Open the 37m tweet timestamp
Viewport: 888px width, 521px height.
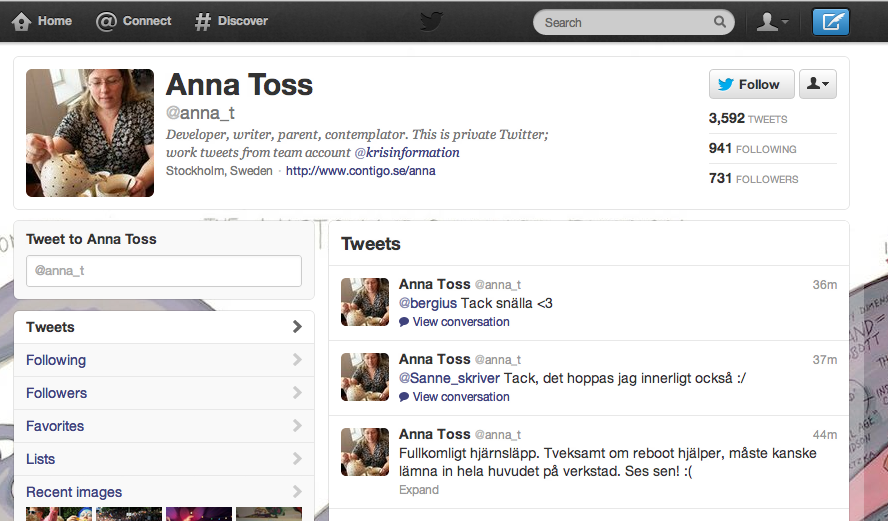(x=825, y=360)
